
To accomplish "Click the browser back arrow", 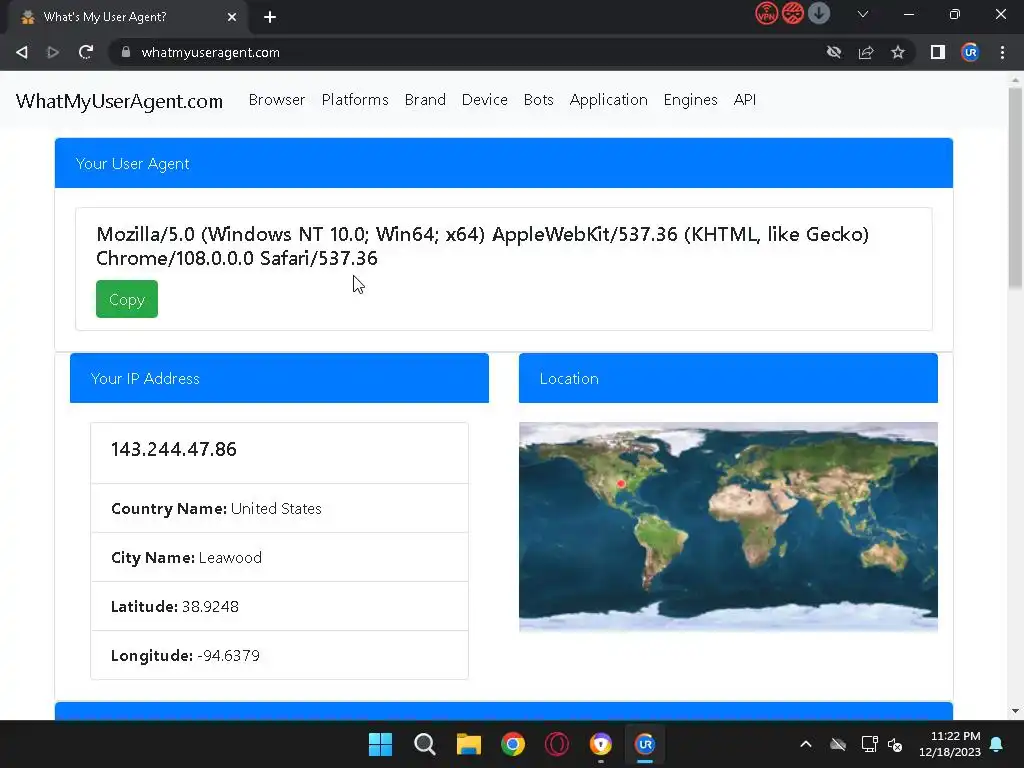I will (22, 52).
